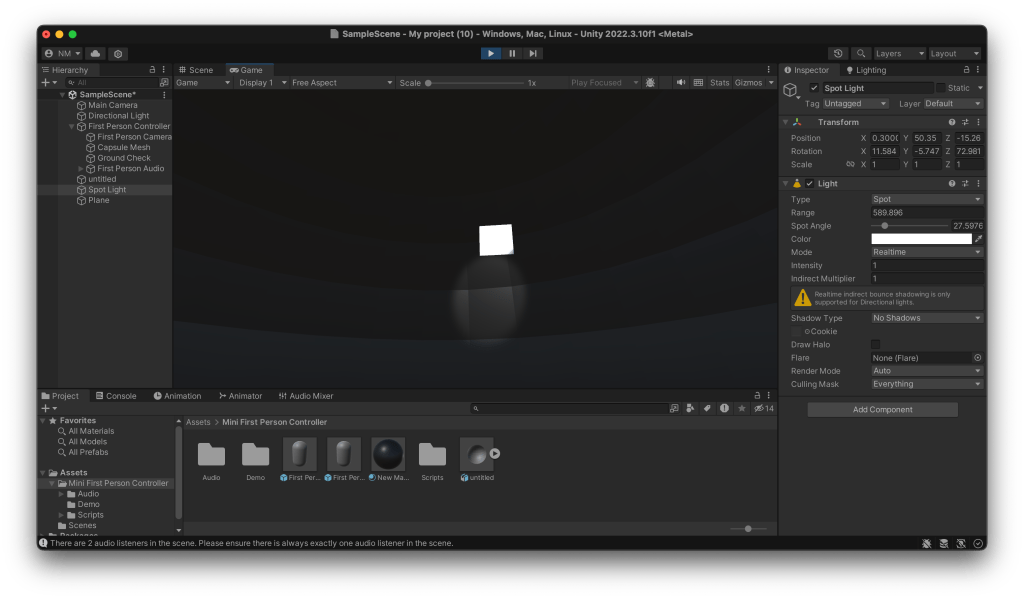Expand the First Person Audio item
This screenshot has height=599, width=1024.
[x=81, y=169]
